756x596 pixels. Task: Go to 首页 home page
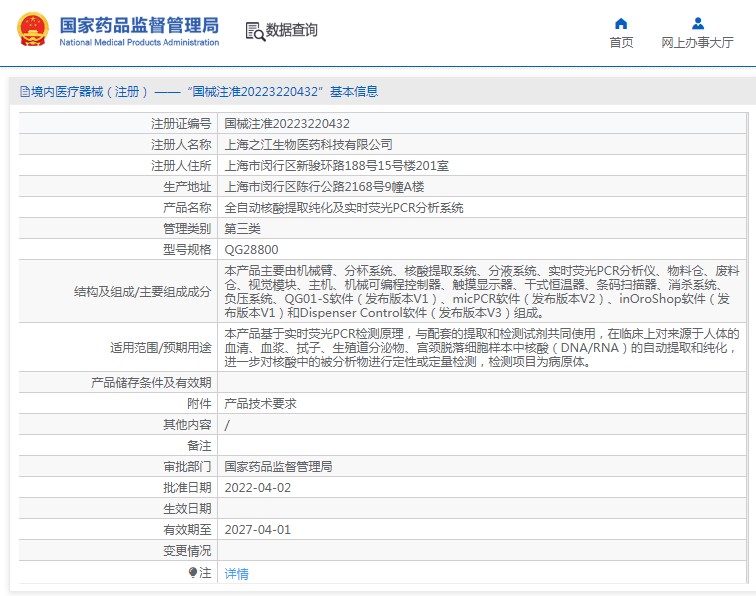coord(621,42)
